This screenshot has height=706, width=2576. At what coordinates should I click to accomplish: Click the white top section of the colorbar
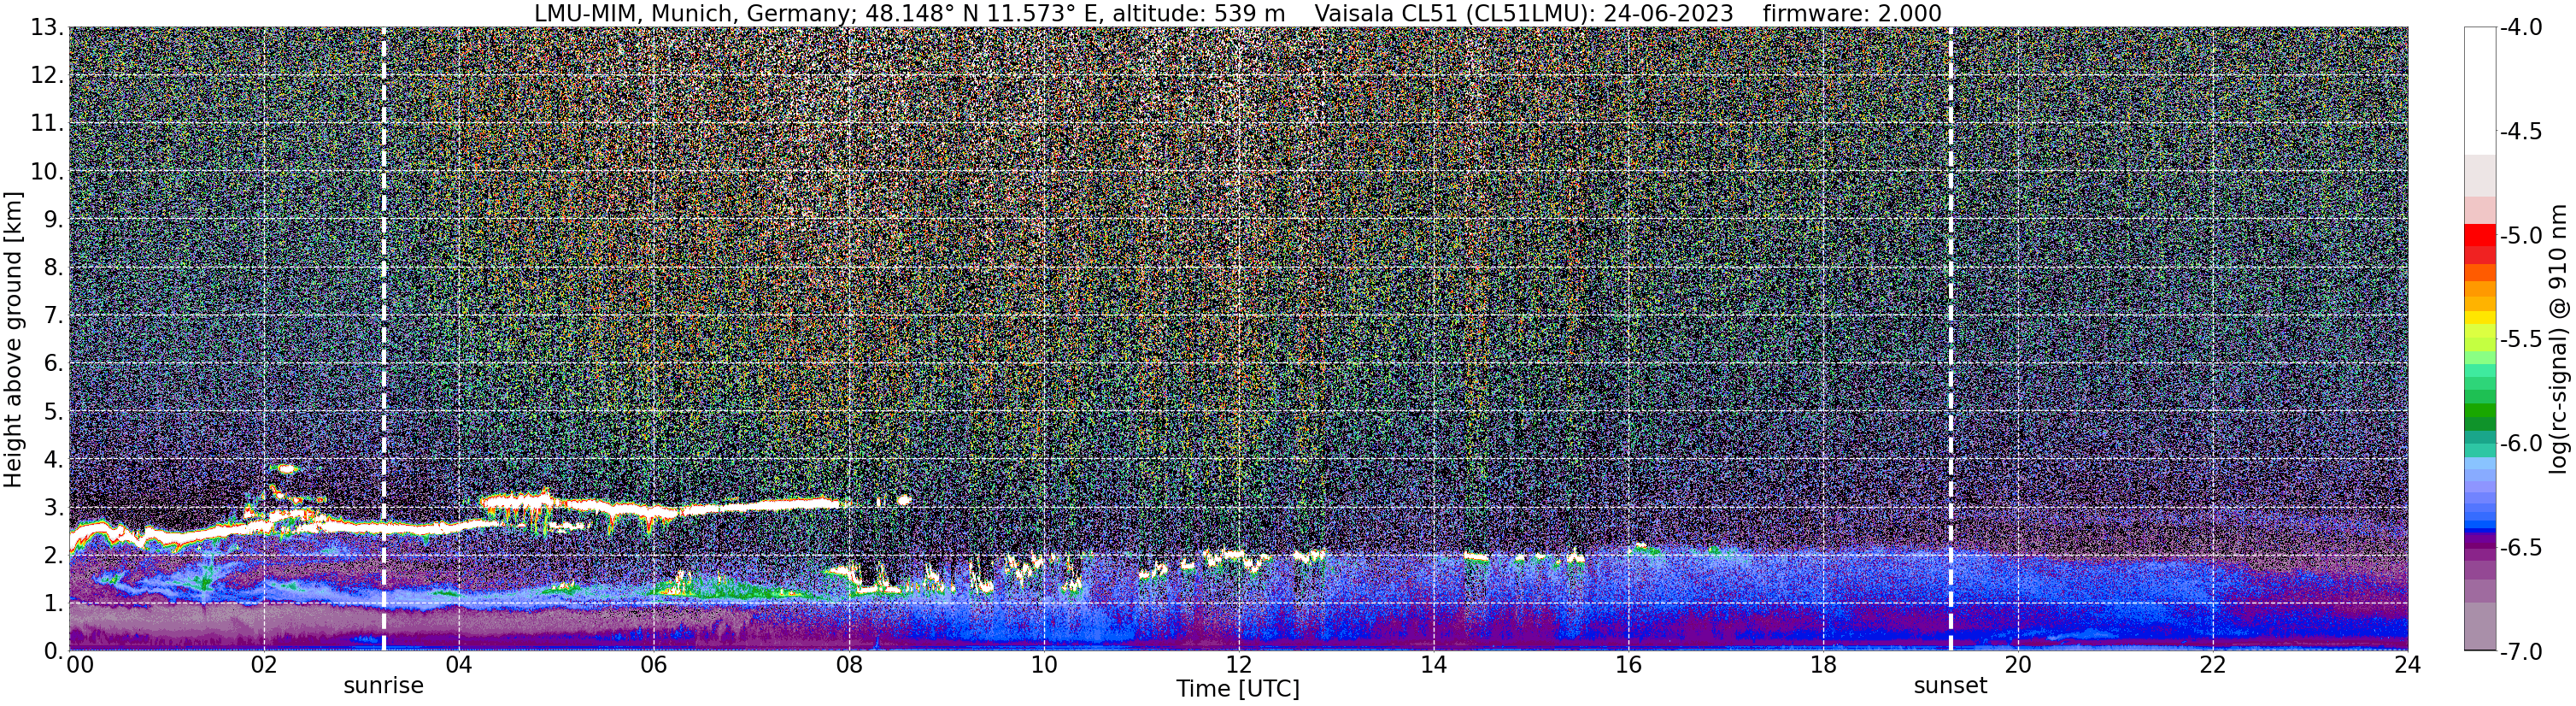pyautogui.click(x=2480, y=90)
